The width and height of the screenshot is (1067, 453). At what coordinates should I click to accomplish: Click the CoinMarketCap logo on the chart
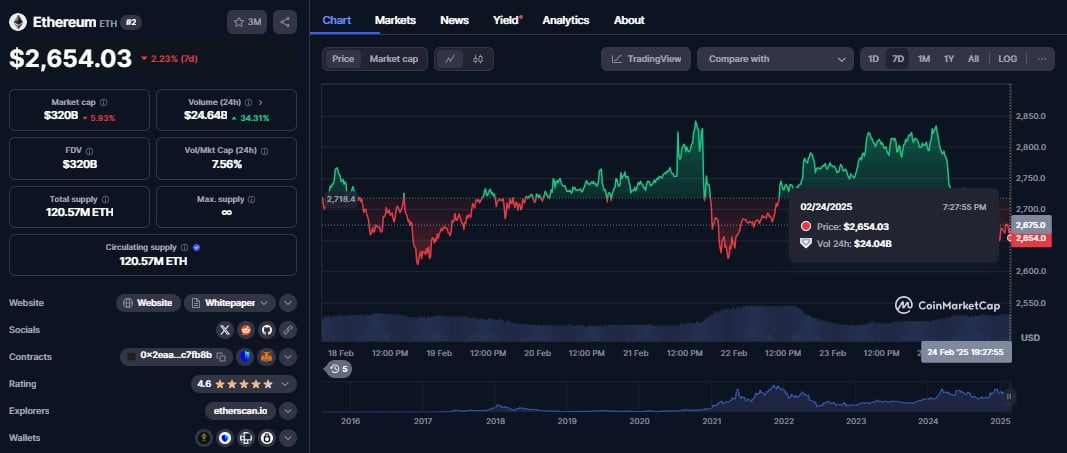click(x=947, y=305)
